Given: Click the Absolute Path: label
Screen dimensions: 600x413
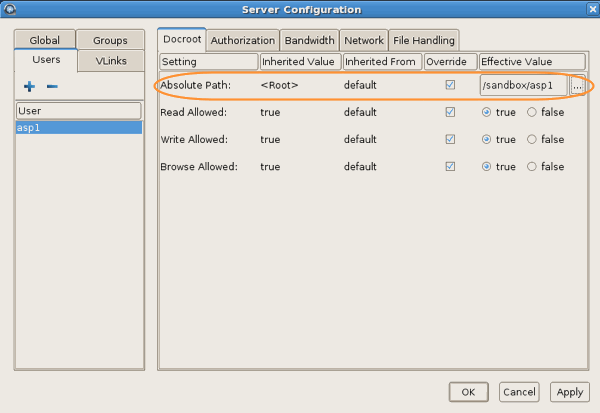Looking at the screenshot, I should click(x=196, y=85).
